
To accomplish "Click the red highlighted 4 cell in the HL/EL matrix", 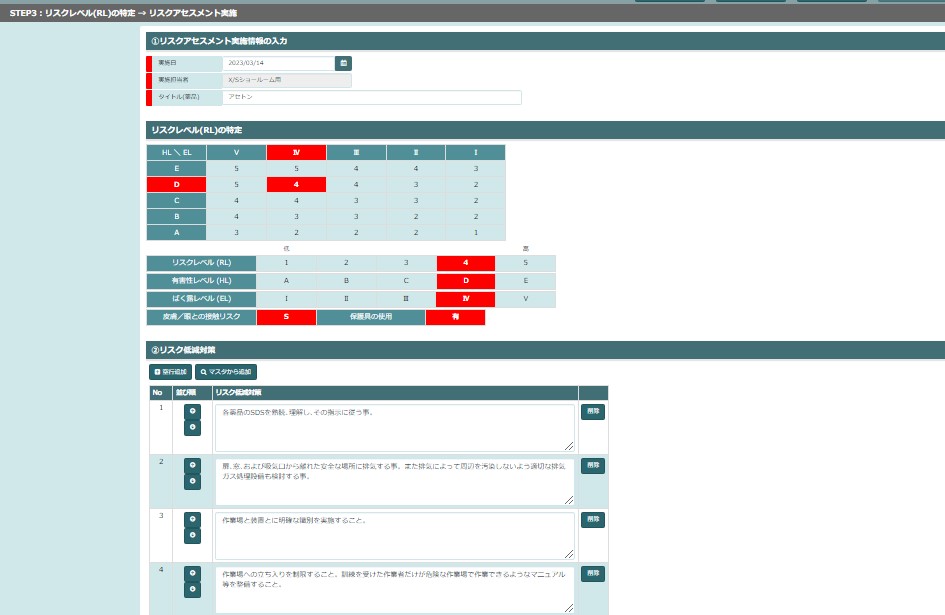I will 296,184.
